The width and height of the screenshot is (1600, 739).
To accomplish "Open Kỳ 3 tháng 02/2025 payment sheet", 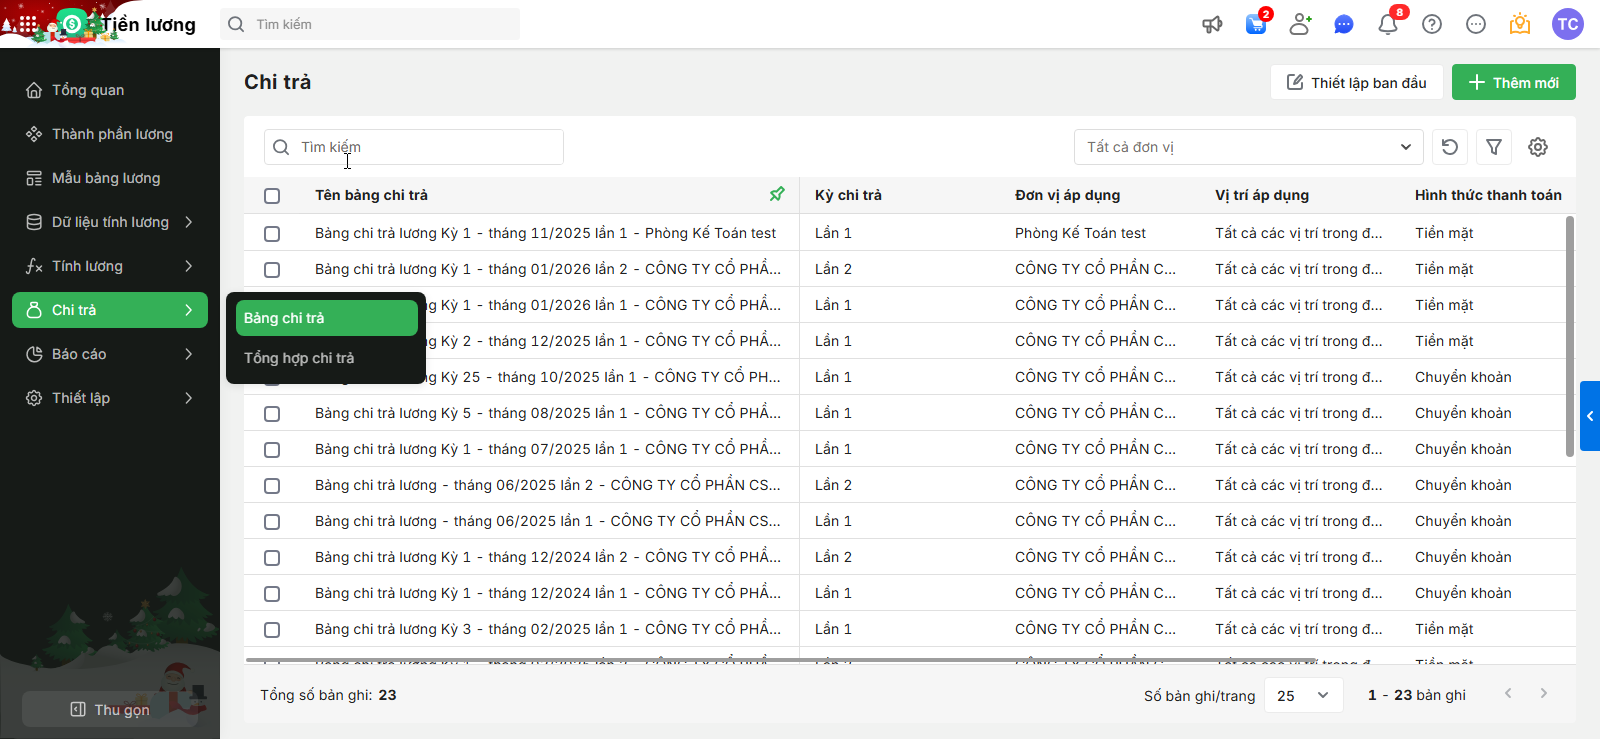I will pyautogui.click(x=548, y=629).
